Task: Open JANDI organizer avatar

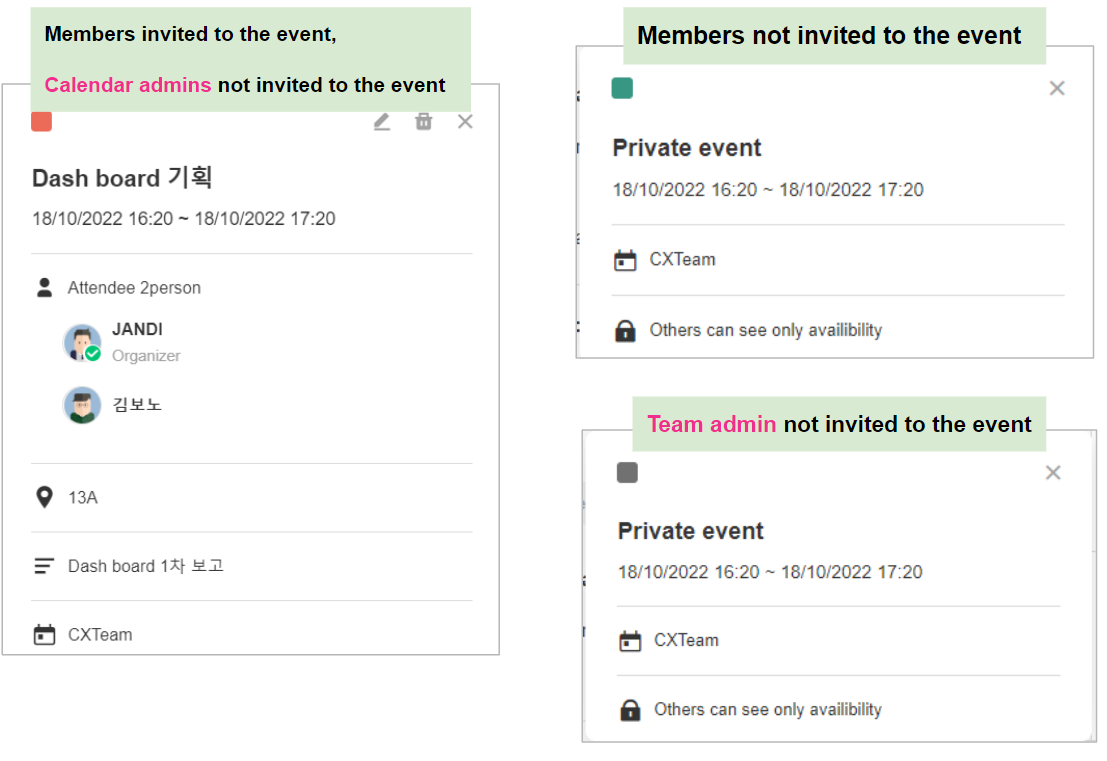Action: point(82,342)
